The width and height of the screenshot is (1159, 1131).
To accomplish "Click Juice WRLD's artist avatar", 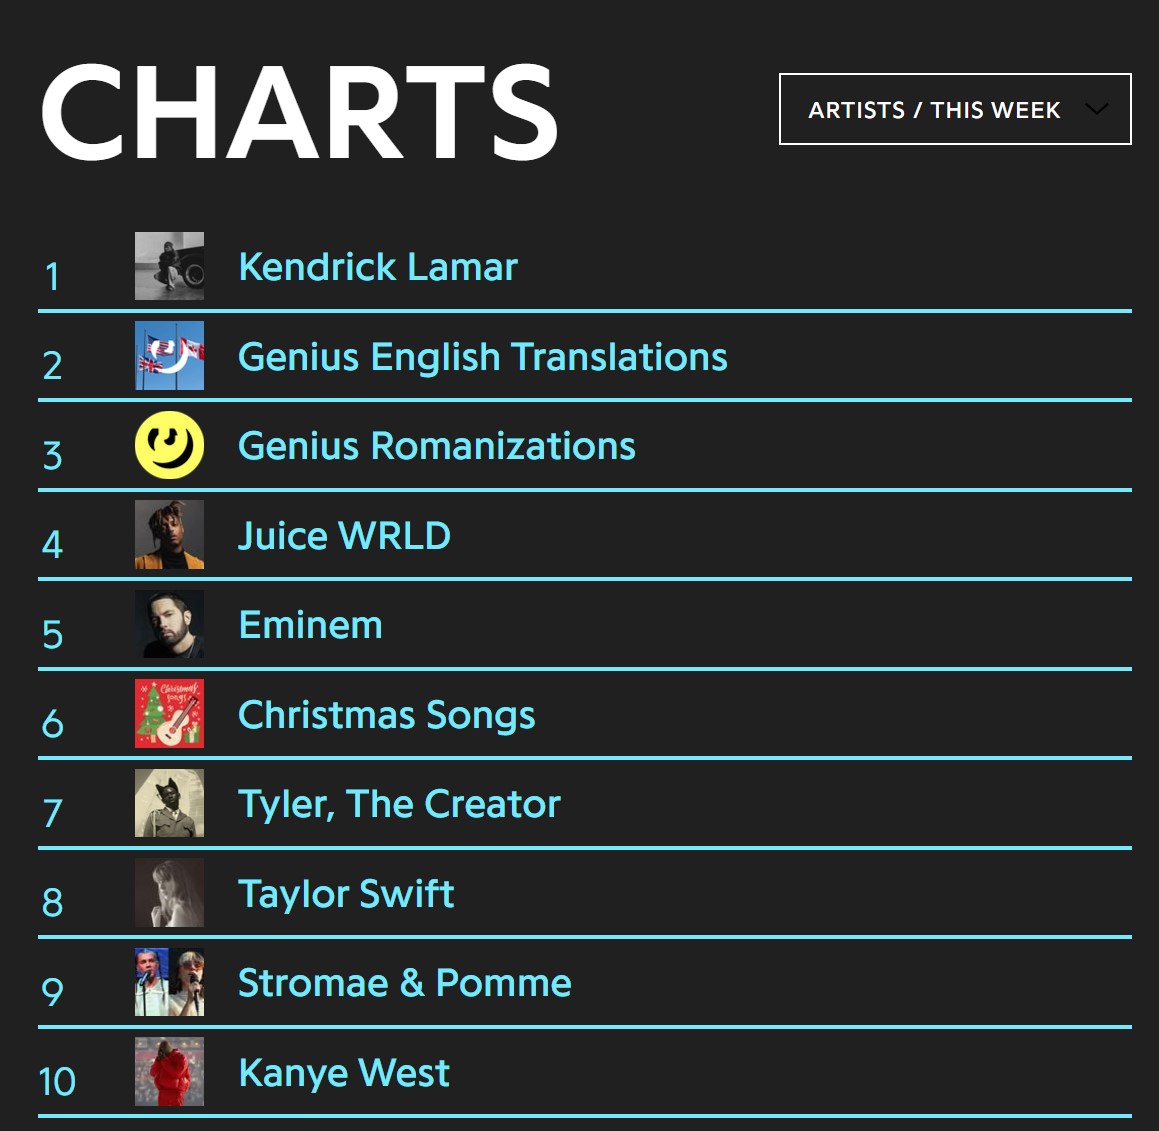I will (x=169, y=535).
